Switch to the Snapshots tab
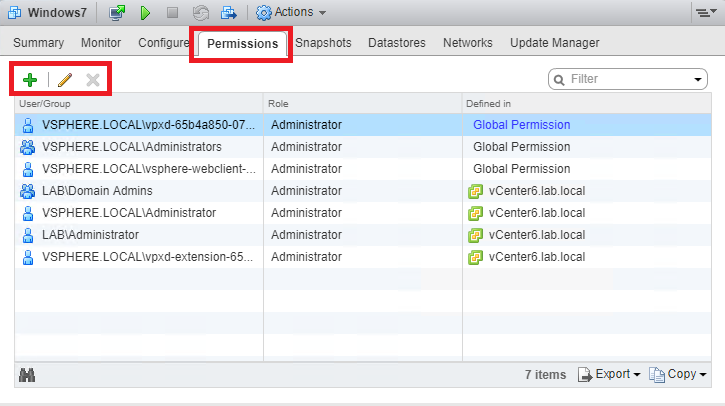Screen dimensions: 725x406 323,43
